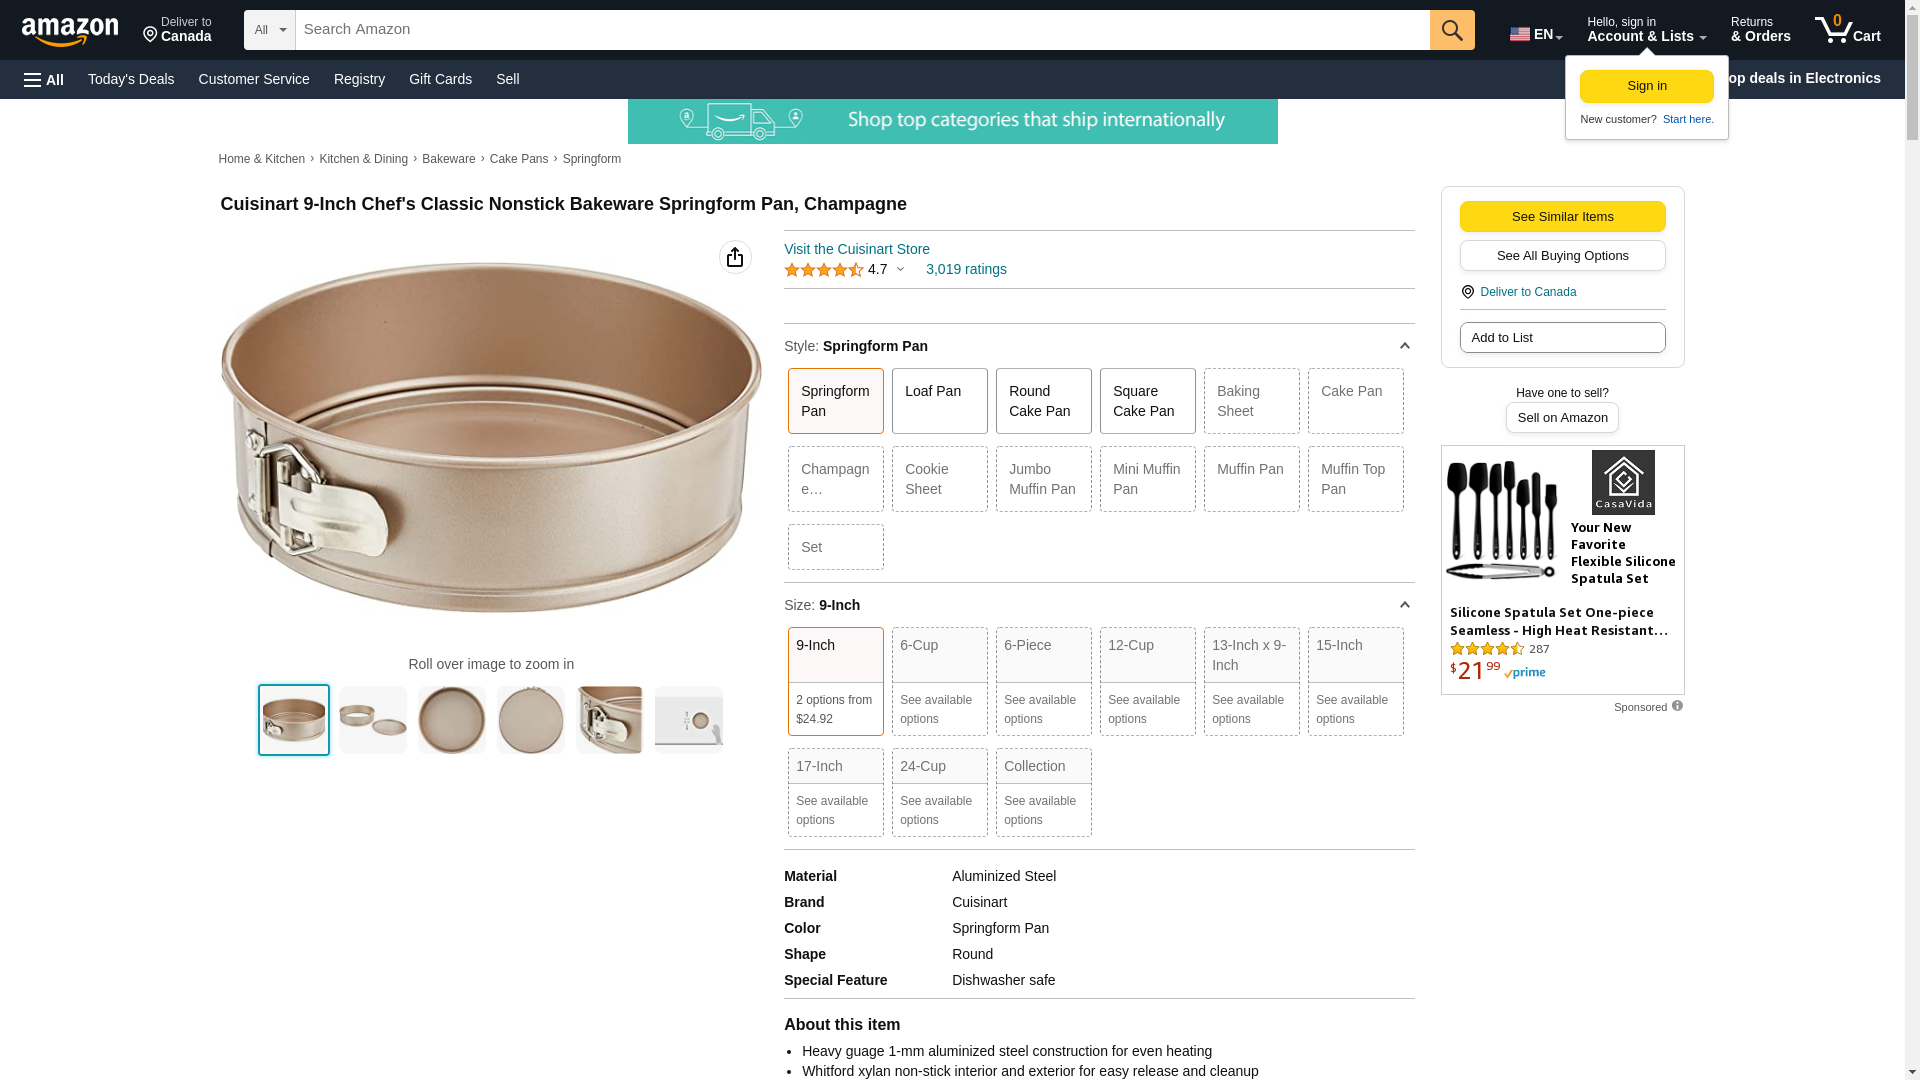Screen dimensions: 1920x1080
Task: Open the All hamburger menu
Action: tap(44, 79)
